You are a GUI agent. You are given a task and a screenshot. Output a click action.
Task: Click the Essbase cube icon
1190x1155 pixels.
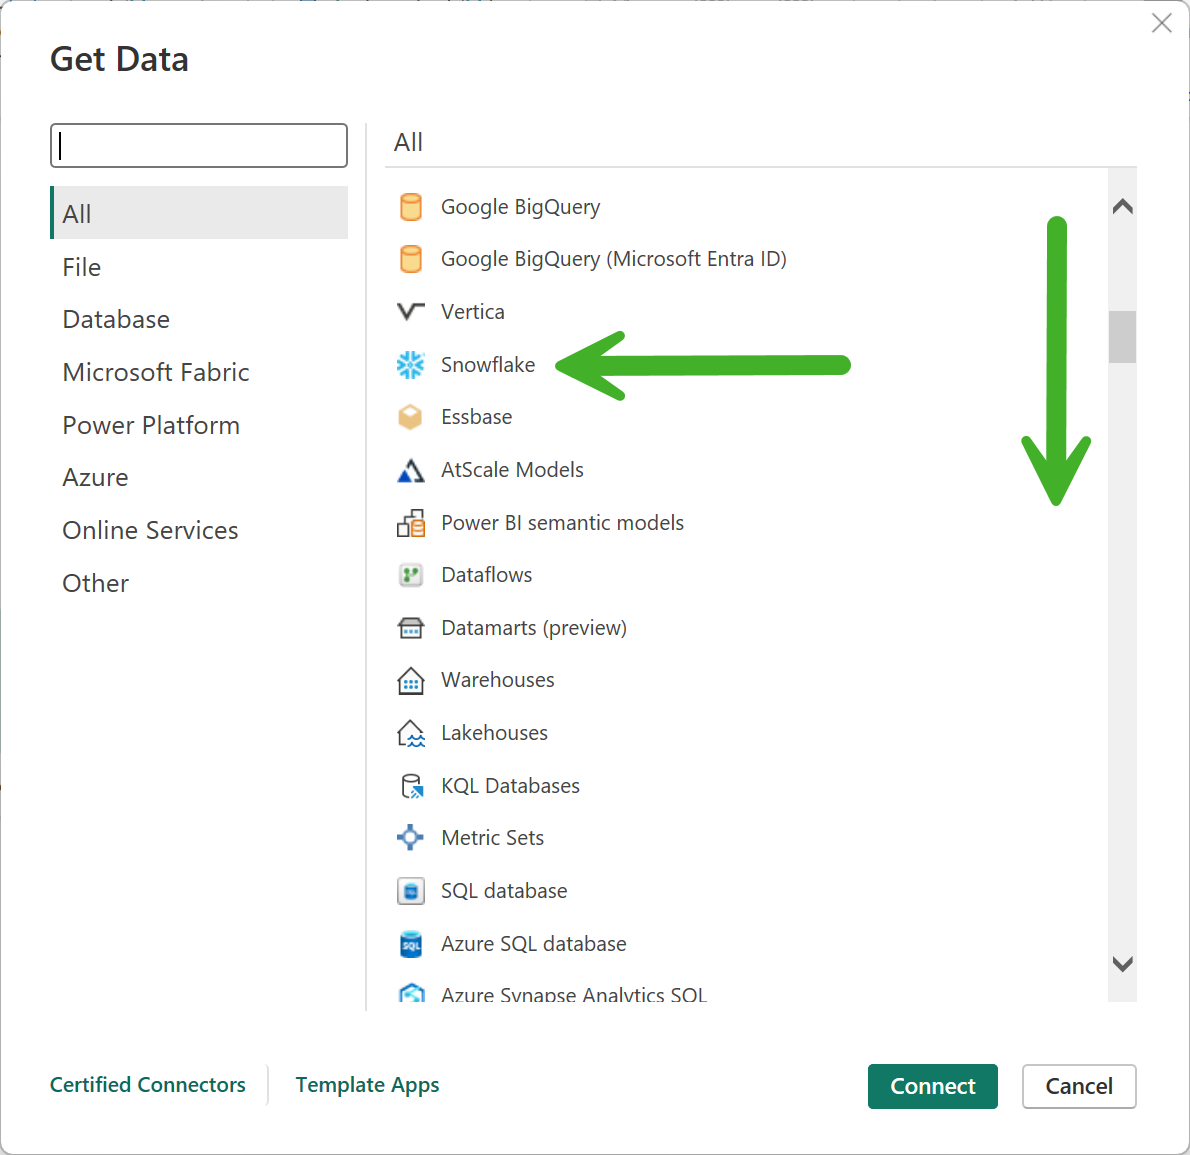click(411, 417)
